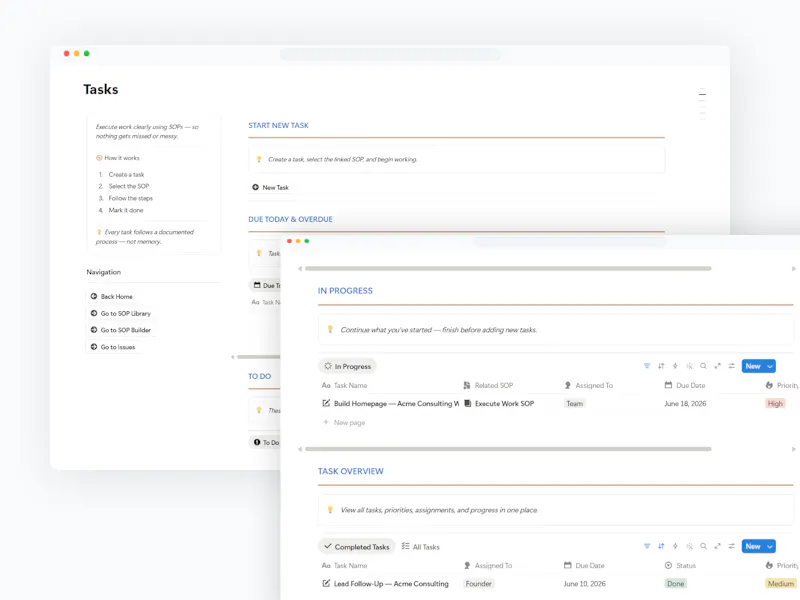Screen dimensions: 800x600
Task: Open In Progress database full screen with expand arrows
Action: point(717,366)
